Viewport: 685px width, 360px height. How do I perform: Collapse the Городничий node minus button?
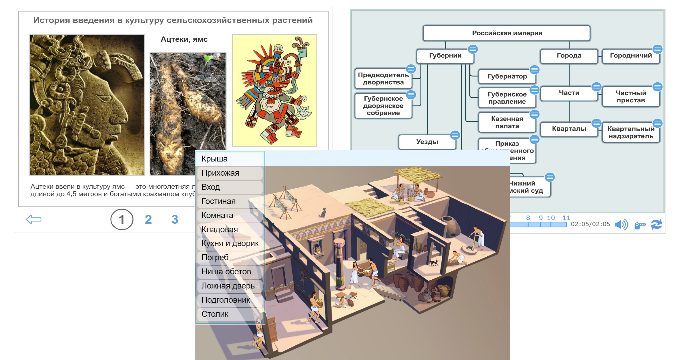click(x=657, y=49)
